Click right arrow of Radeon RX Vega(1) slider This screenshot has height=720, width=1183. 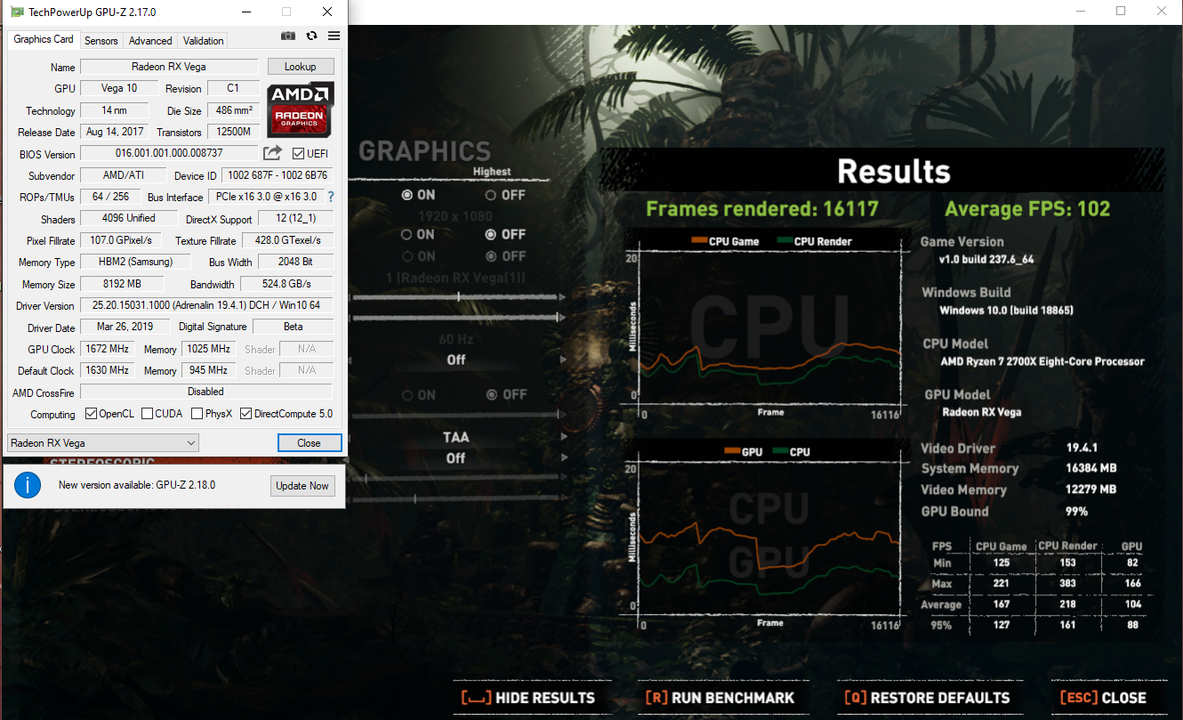click(562, 297)
